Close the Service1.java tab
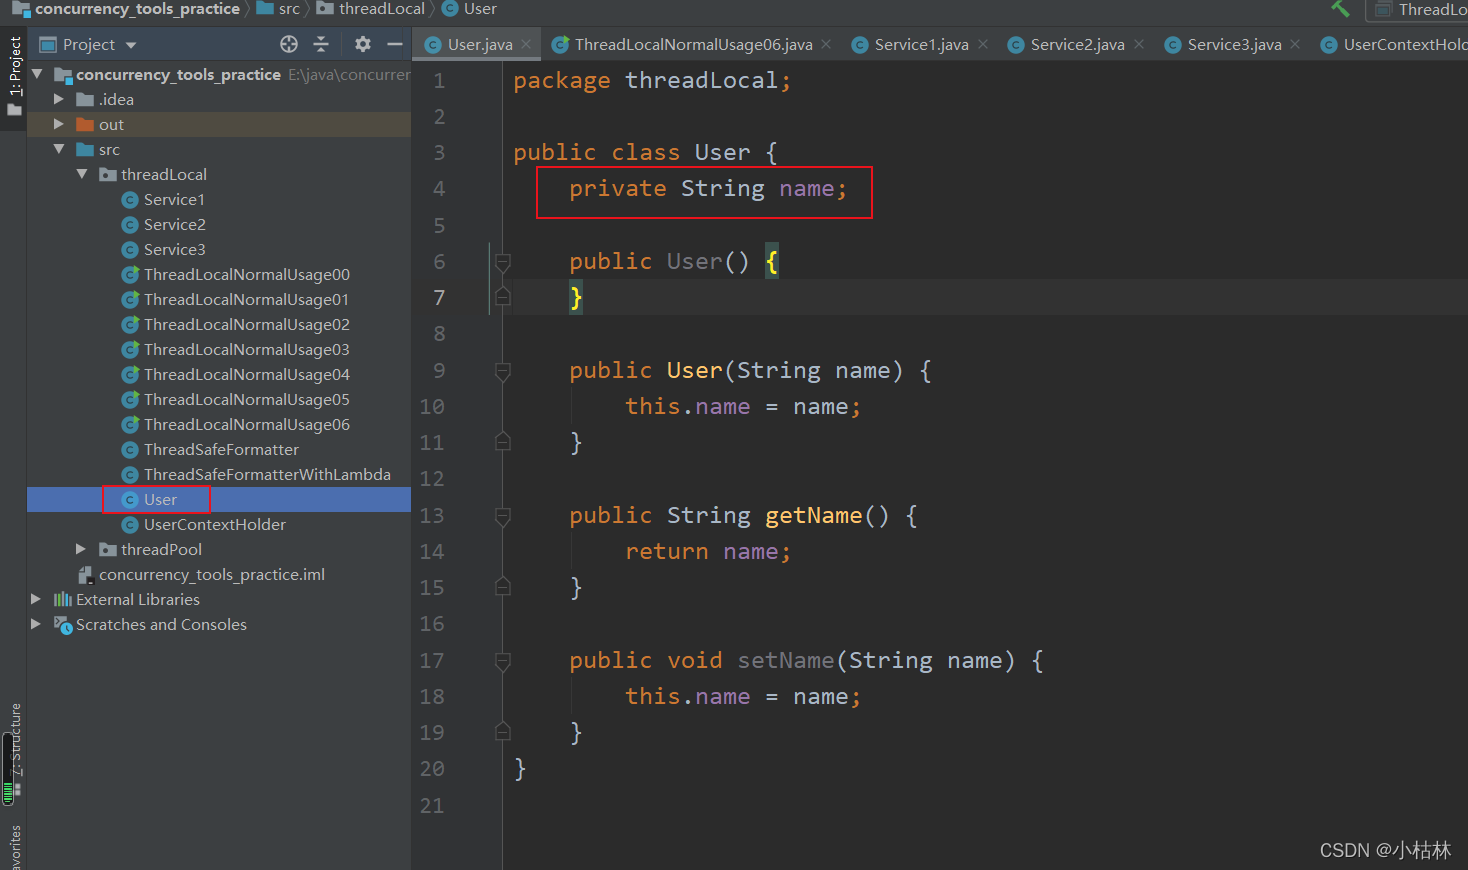Screen dimensions: 1468x870 (x=983, y=43)
